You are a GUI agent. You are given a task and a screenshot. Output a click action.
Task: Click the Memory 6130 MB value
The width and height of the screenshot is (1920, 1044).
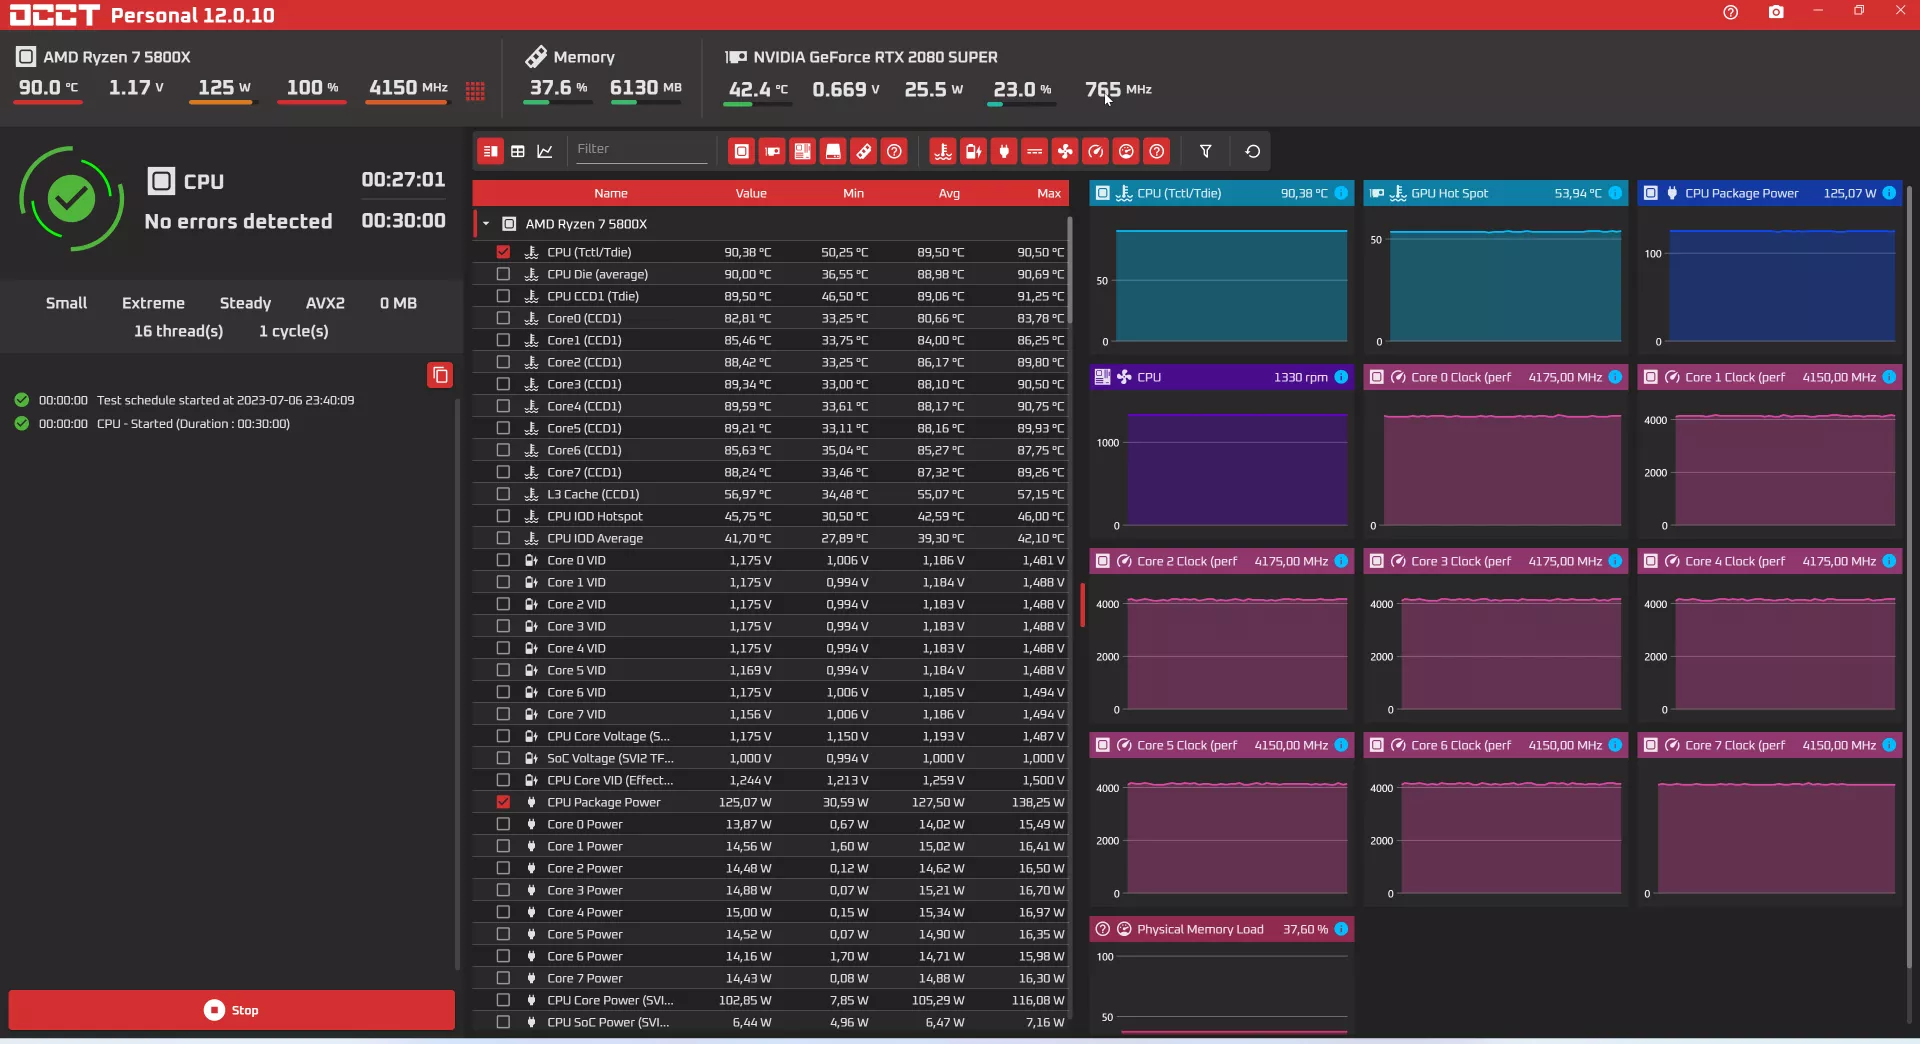tap(646, 88)
